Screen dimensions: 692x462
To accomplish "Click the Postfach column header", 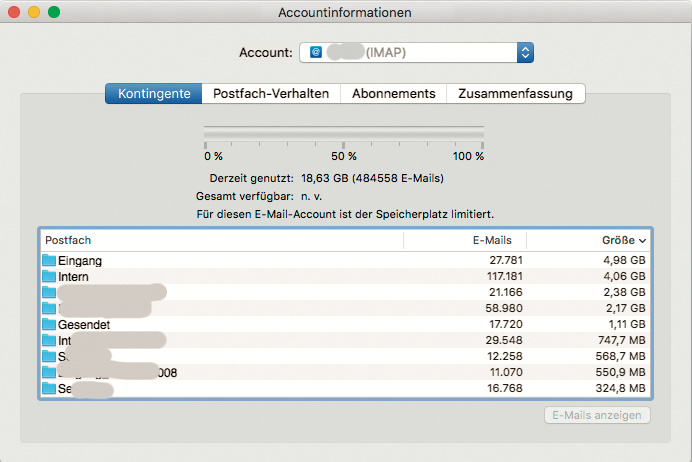I will tap(220, 241).
